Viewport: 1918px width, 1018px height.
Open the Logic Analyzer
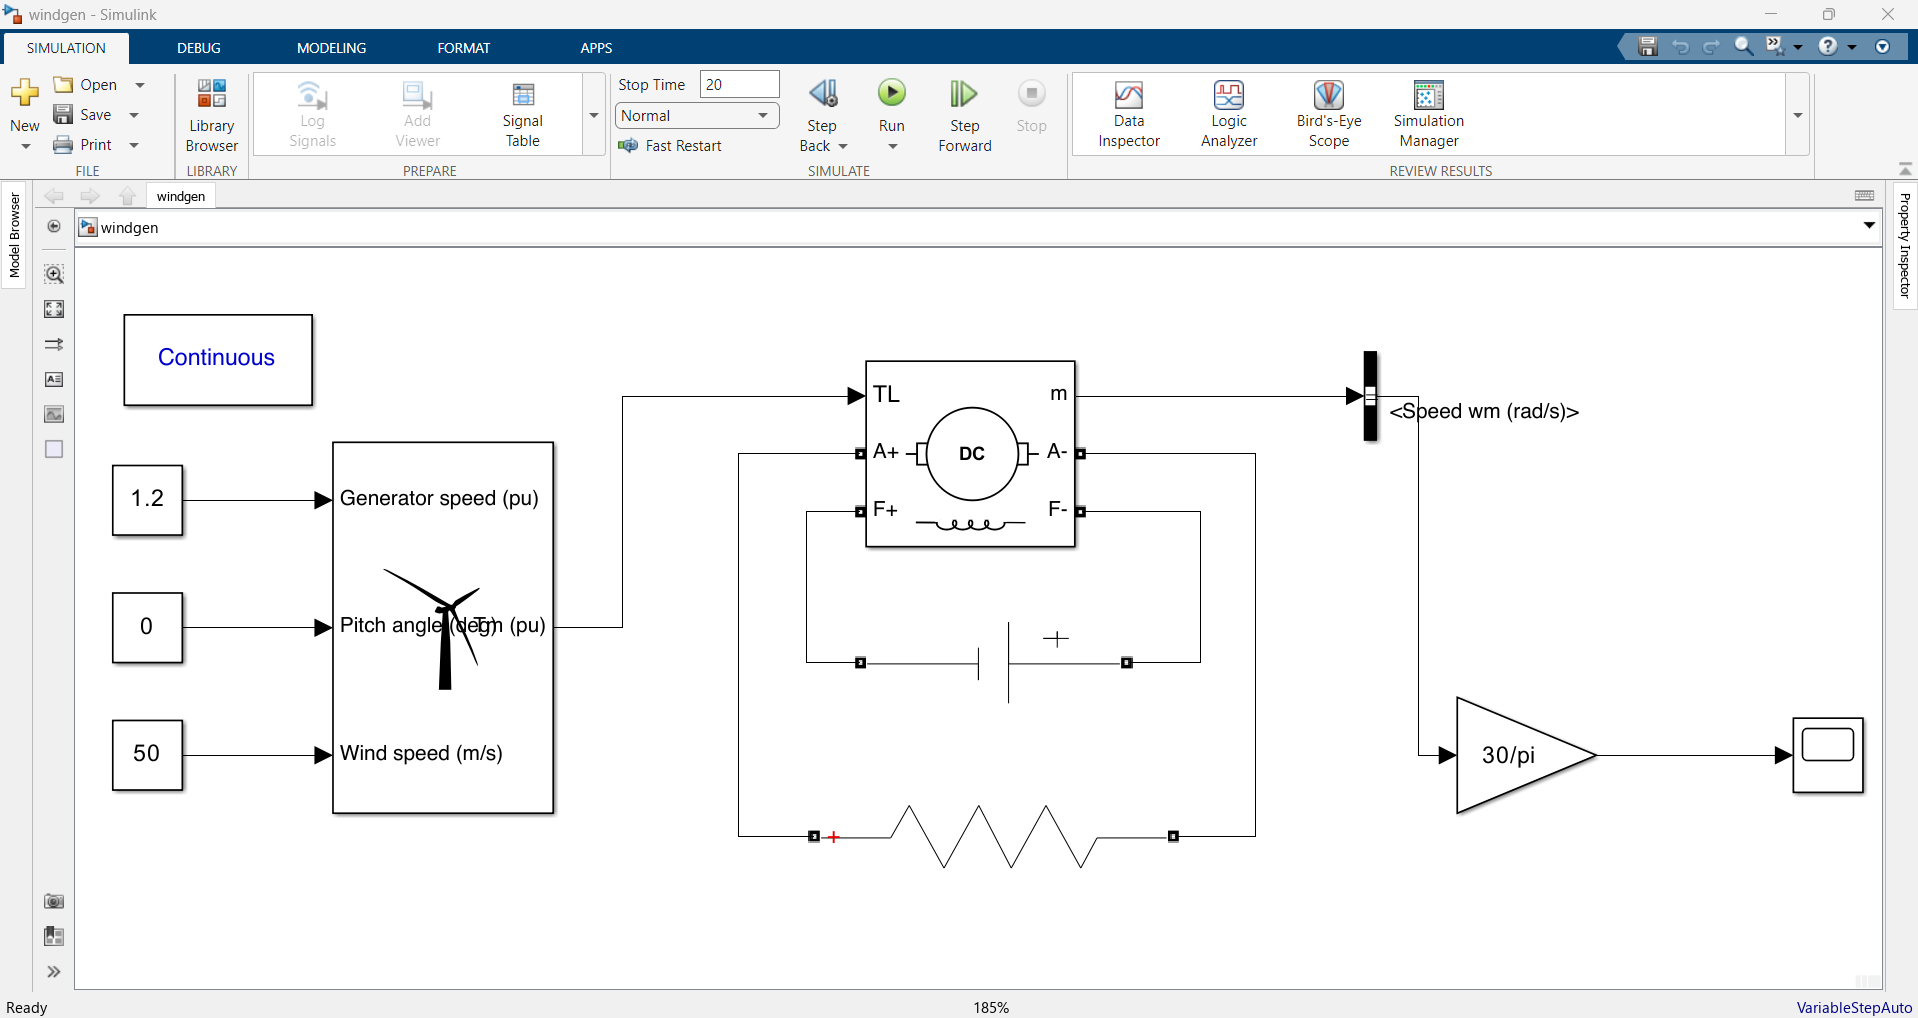1228,115
